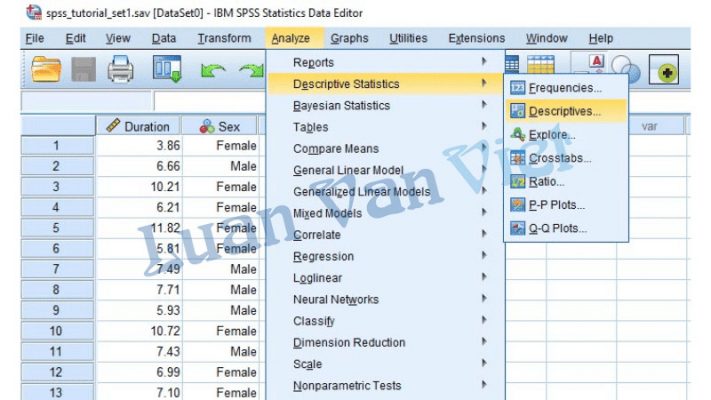This screenshot has height=400, width=711.
Task: Click the SPSS application icon in title bar
Action: pyautogui.click(x=34, y=12)
